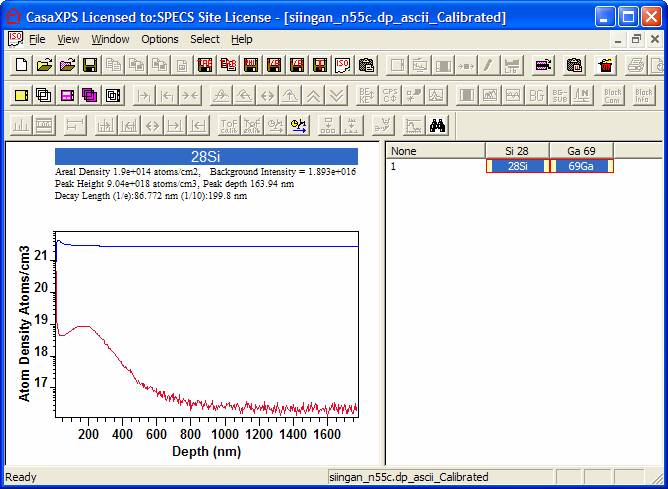Click the clipboard icon beside ISO
Screen dimensions: 668x489
tap(366, 66)
